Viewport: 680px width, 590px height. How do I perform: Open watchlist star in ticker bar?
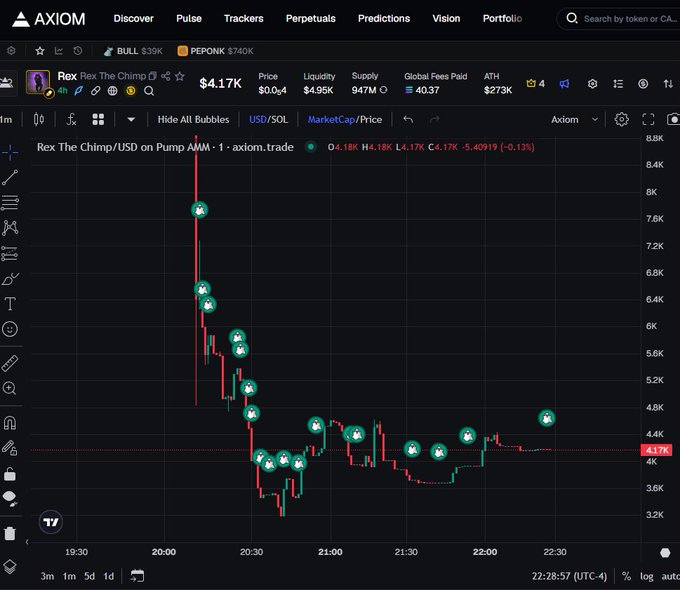coord(40,51)
